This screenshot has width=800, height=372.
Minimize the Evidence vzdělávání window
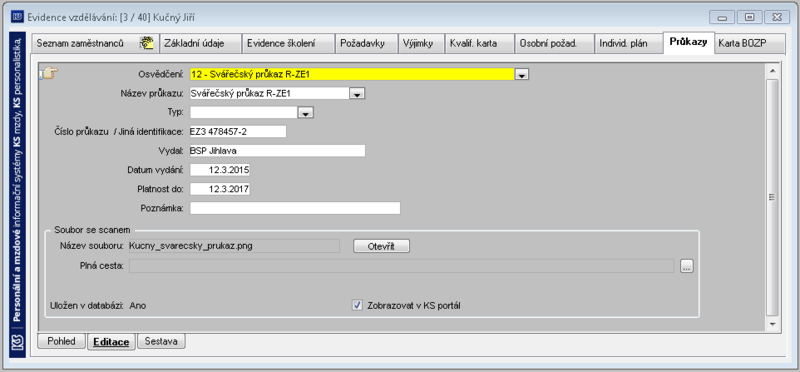pos(721,17)
